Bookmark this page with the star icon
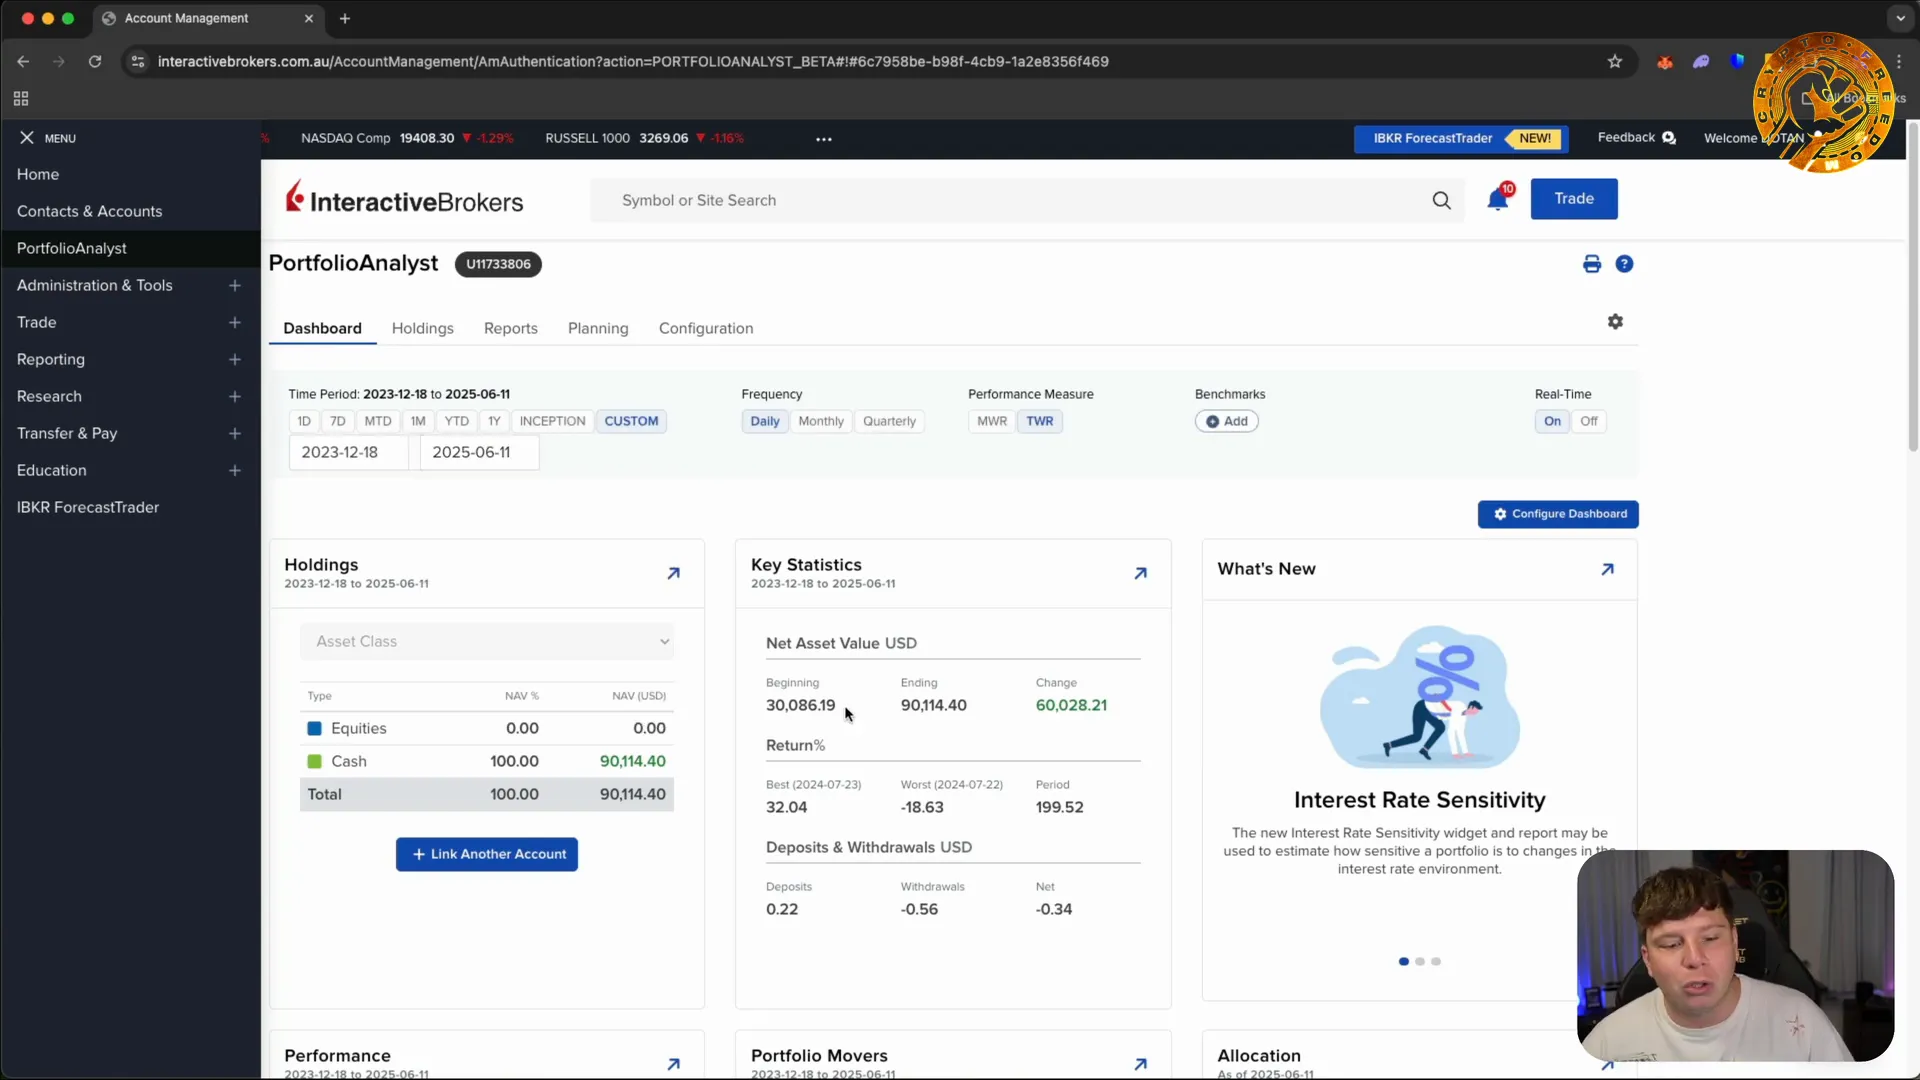Screen dimensions: 1920x1080 (1614, 62)
